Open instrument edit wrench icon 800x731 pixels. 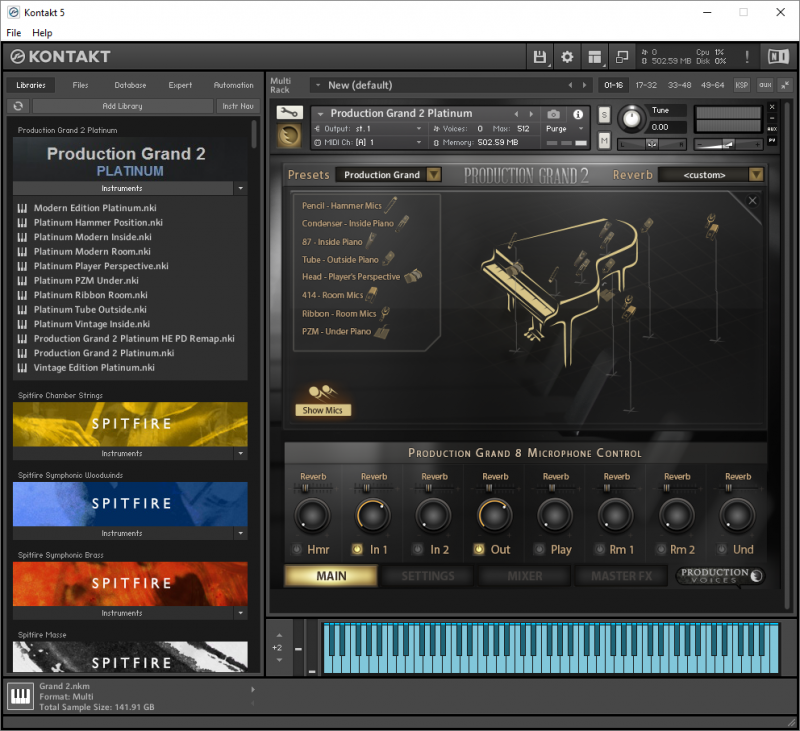click(290, 112)
